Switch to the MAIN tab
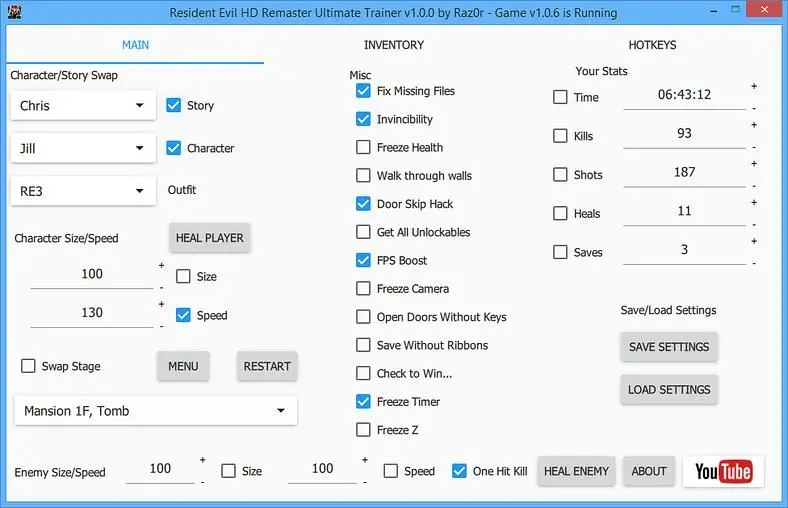Viewport: 788px width, 508px height. 135,45
